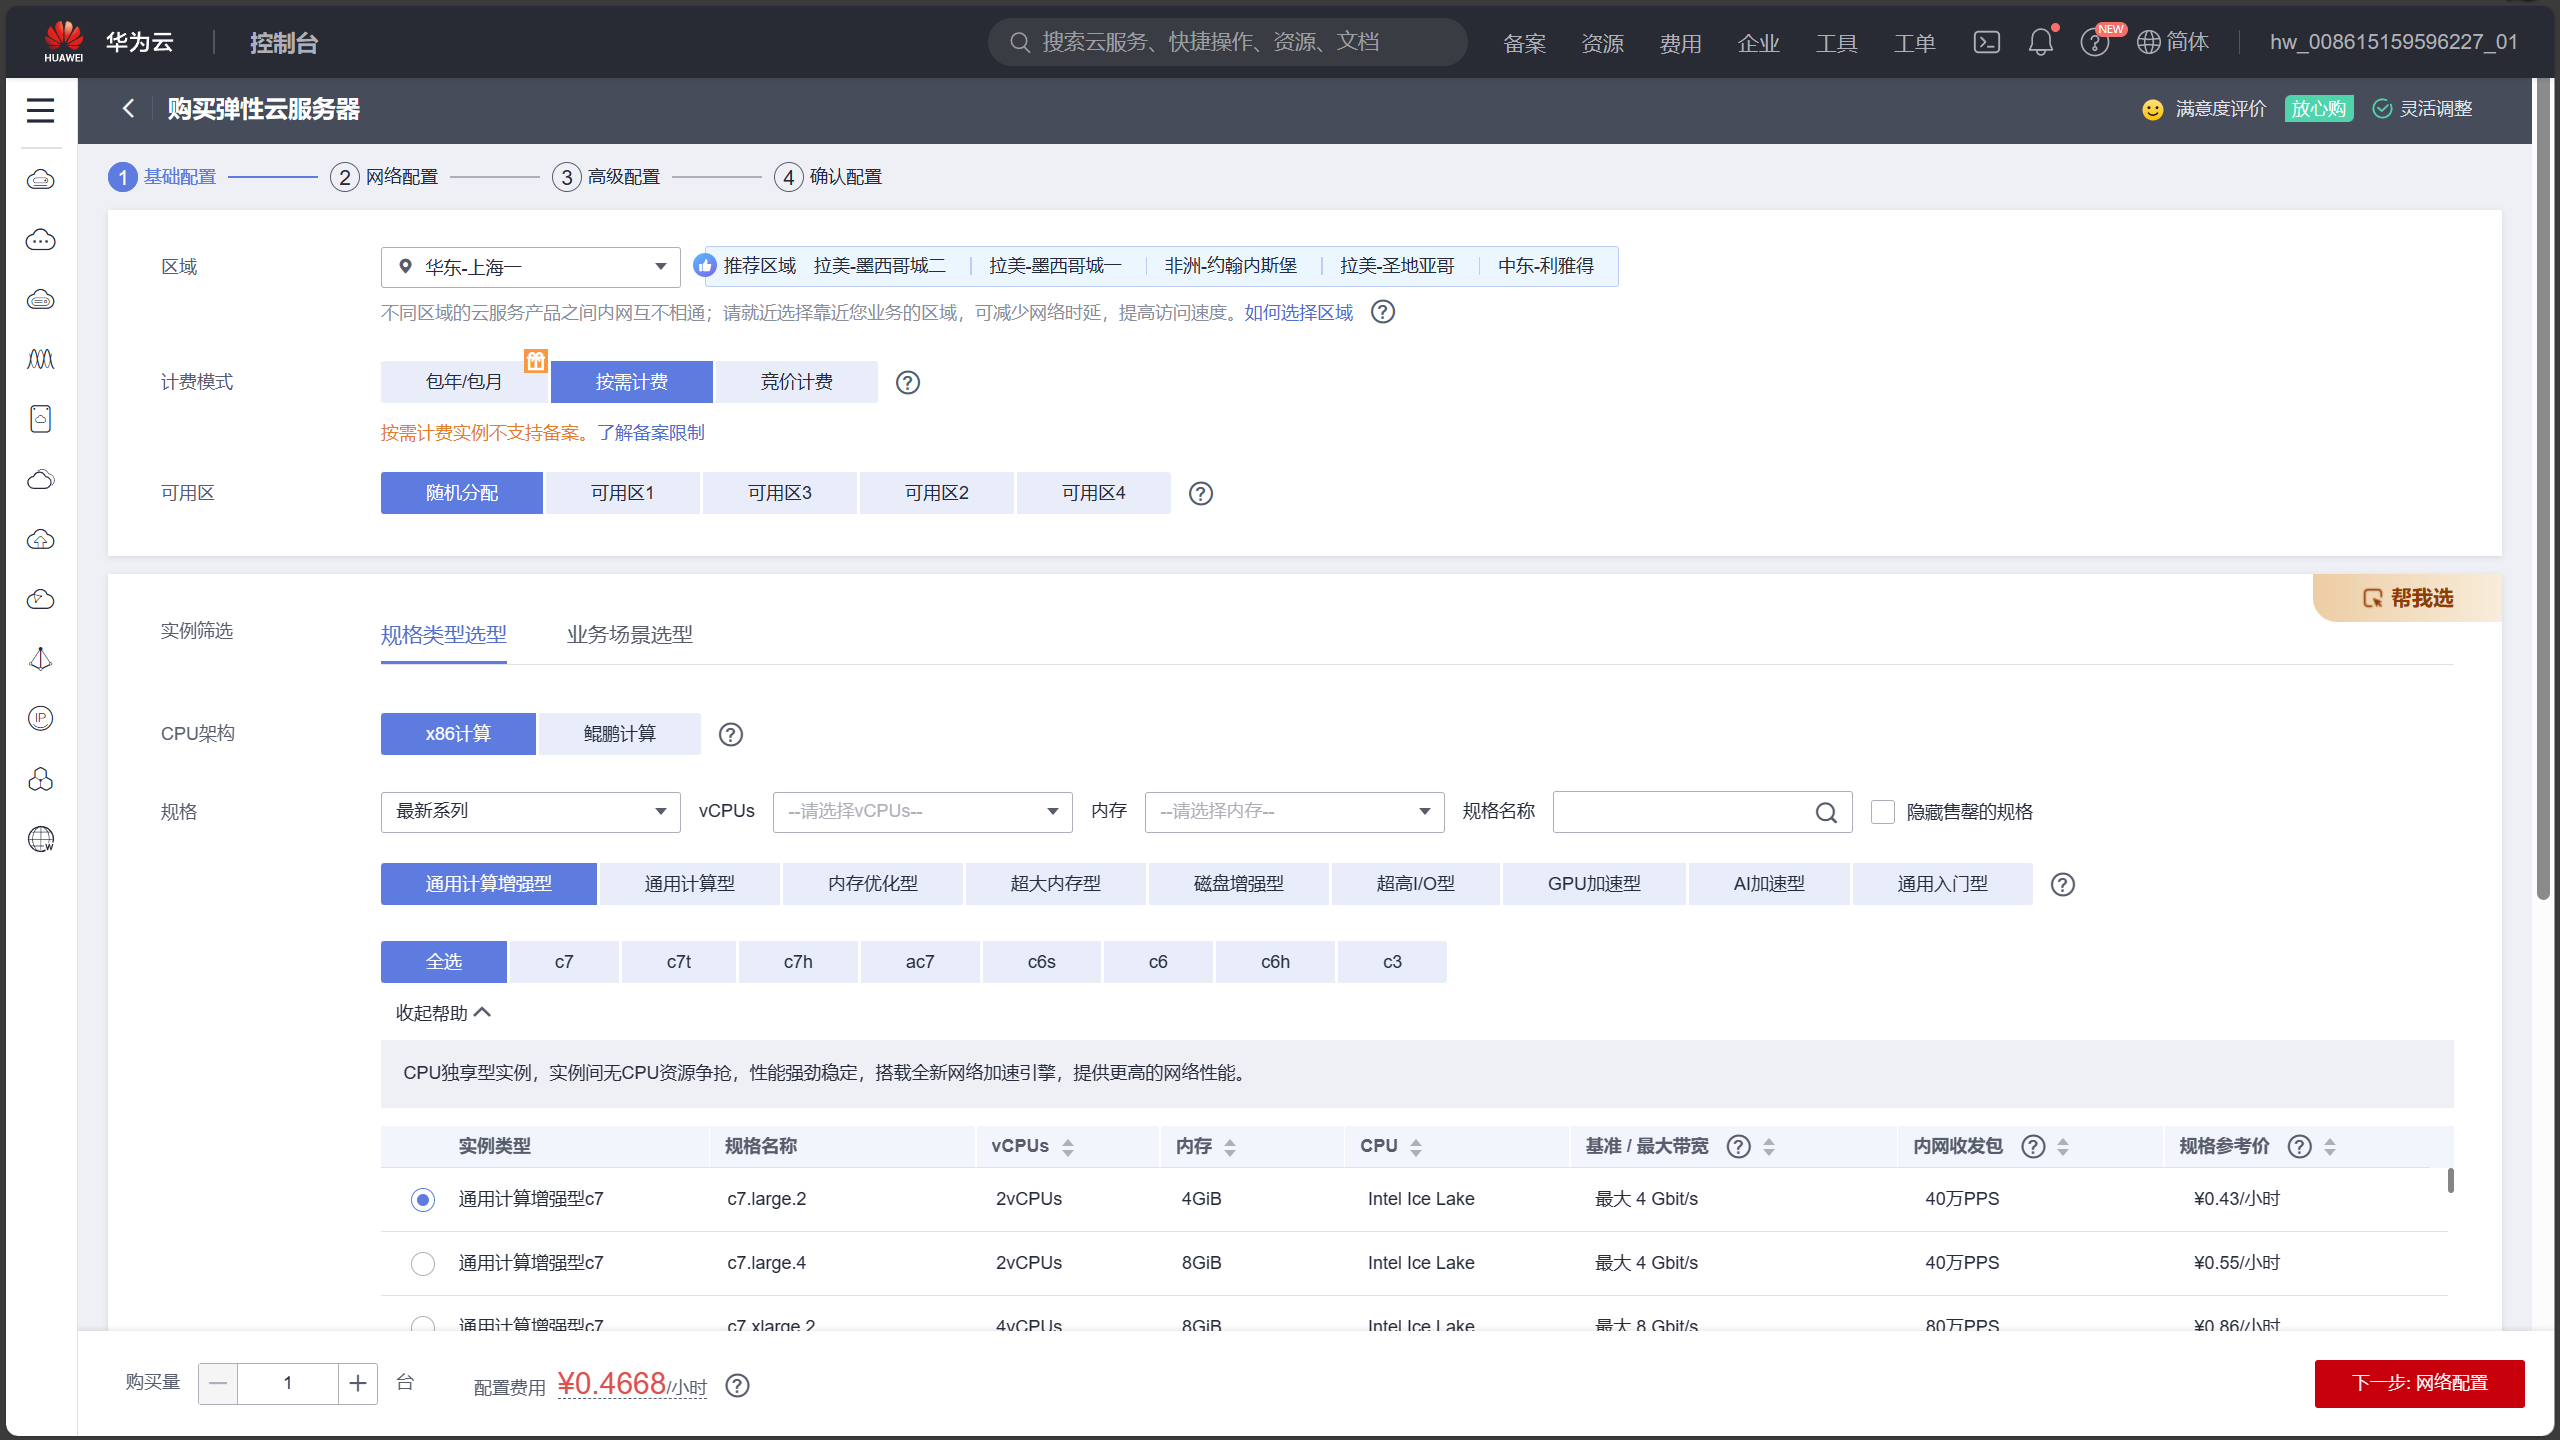Open the CloudShell terminal icon
Viewport: 2560px width, 1440px height.
pyautogui.click(x=1986, y=42)
